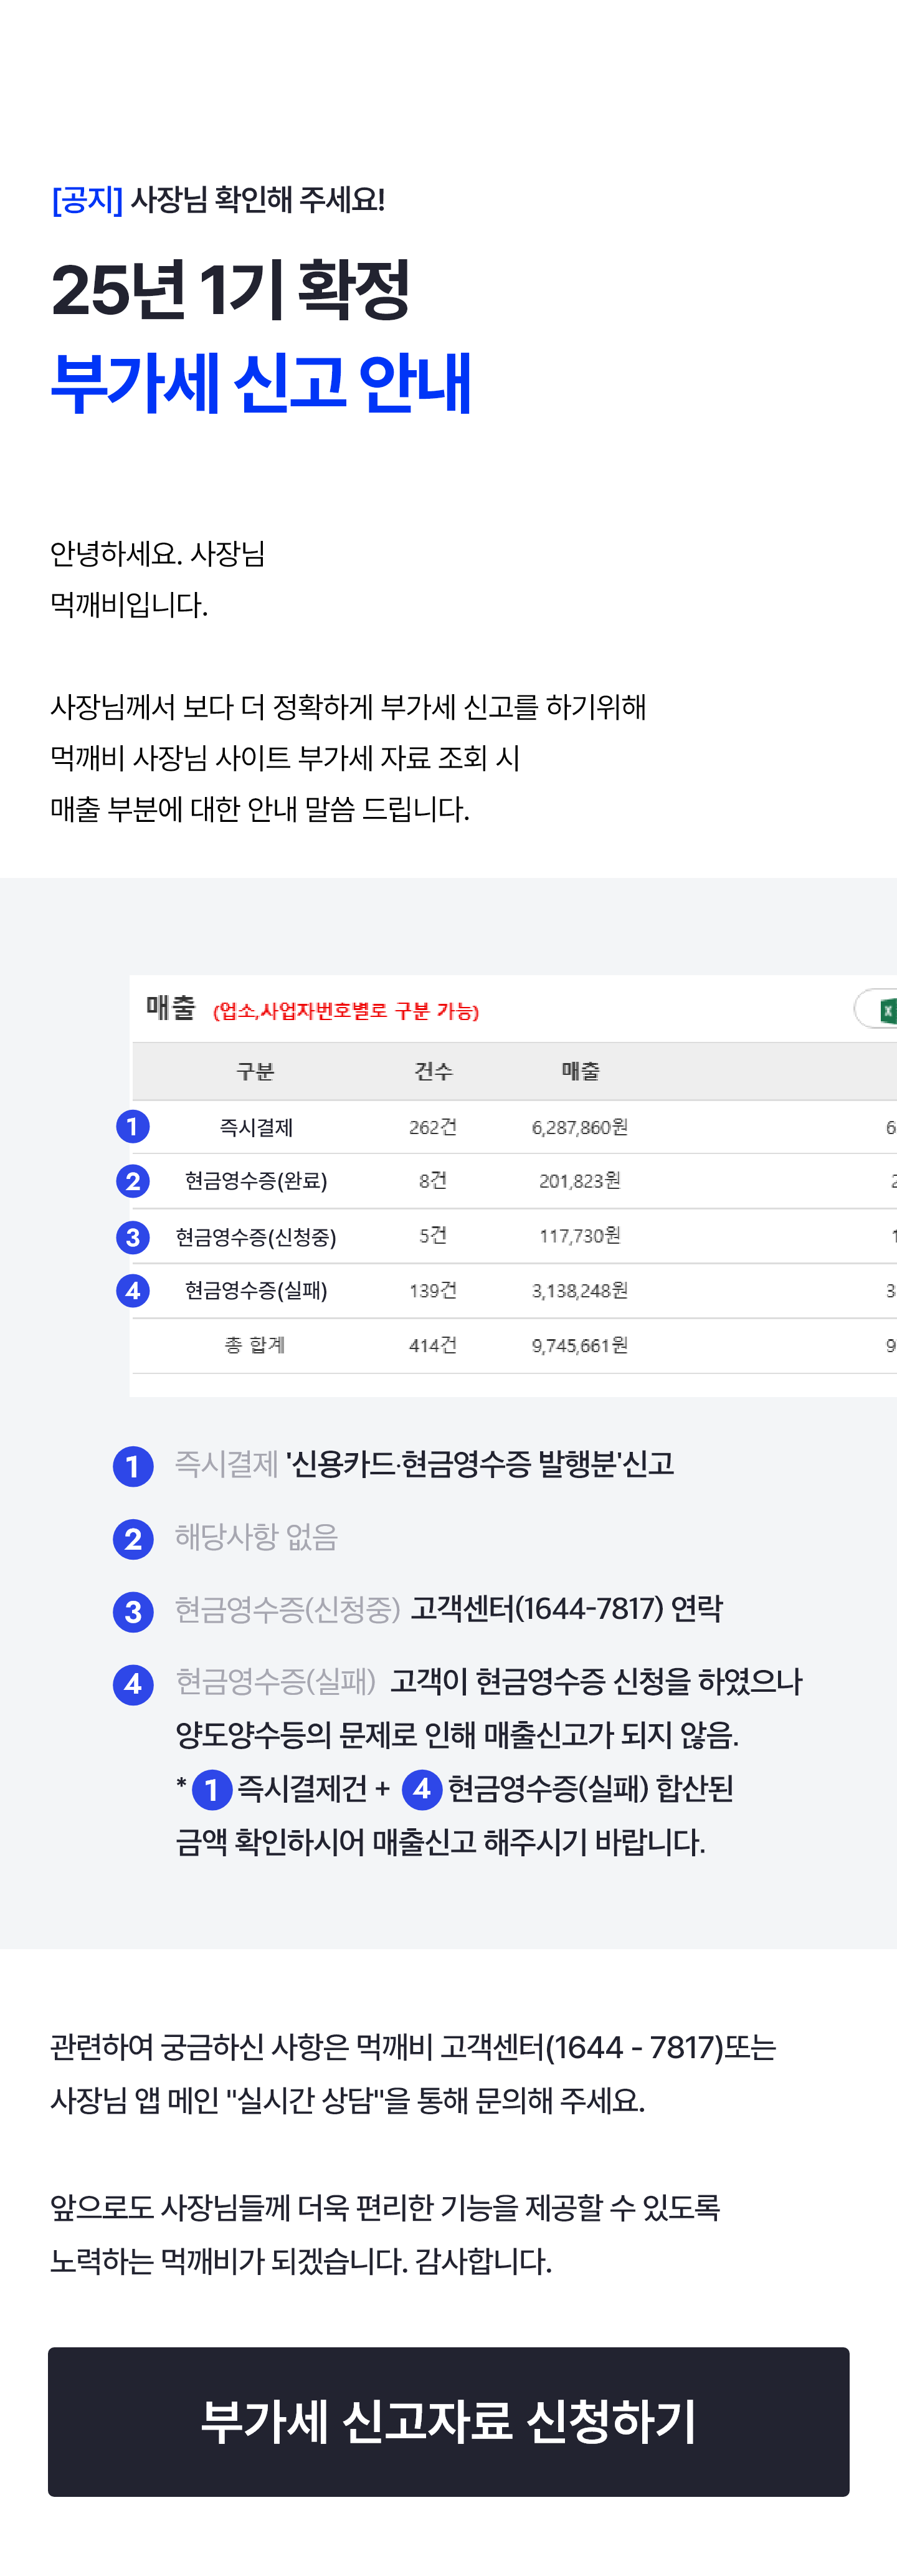897x2576 pixels.
Task: Click the gray 현금영수증(실패) legend label
Action: click(x=275, y=1682)
